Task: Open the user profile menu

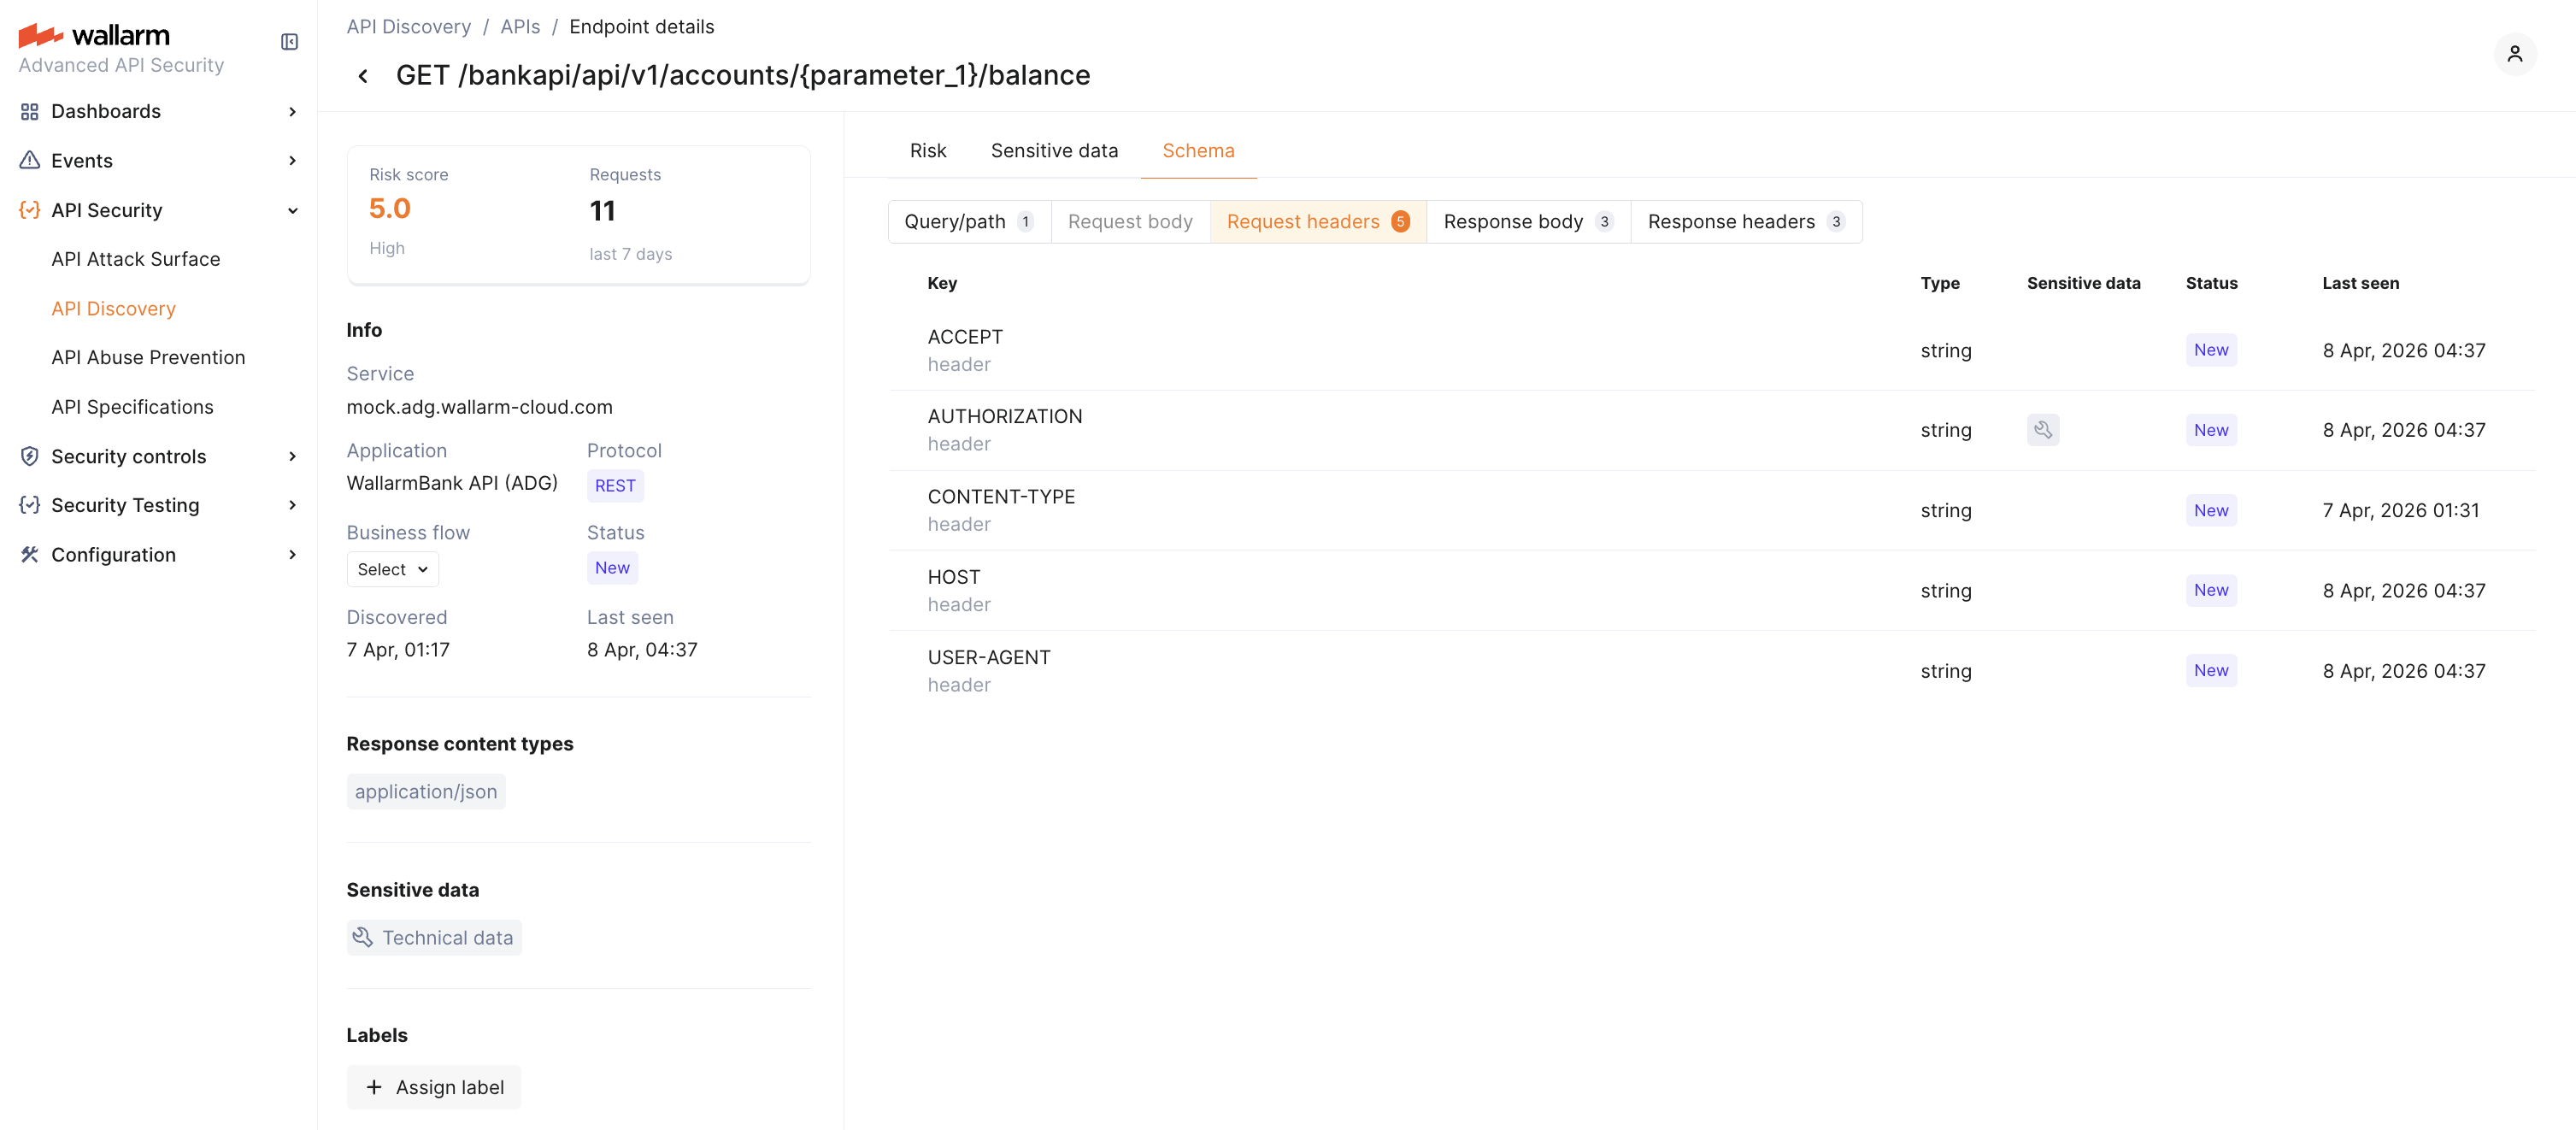Action: pos(2516,54)
